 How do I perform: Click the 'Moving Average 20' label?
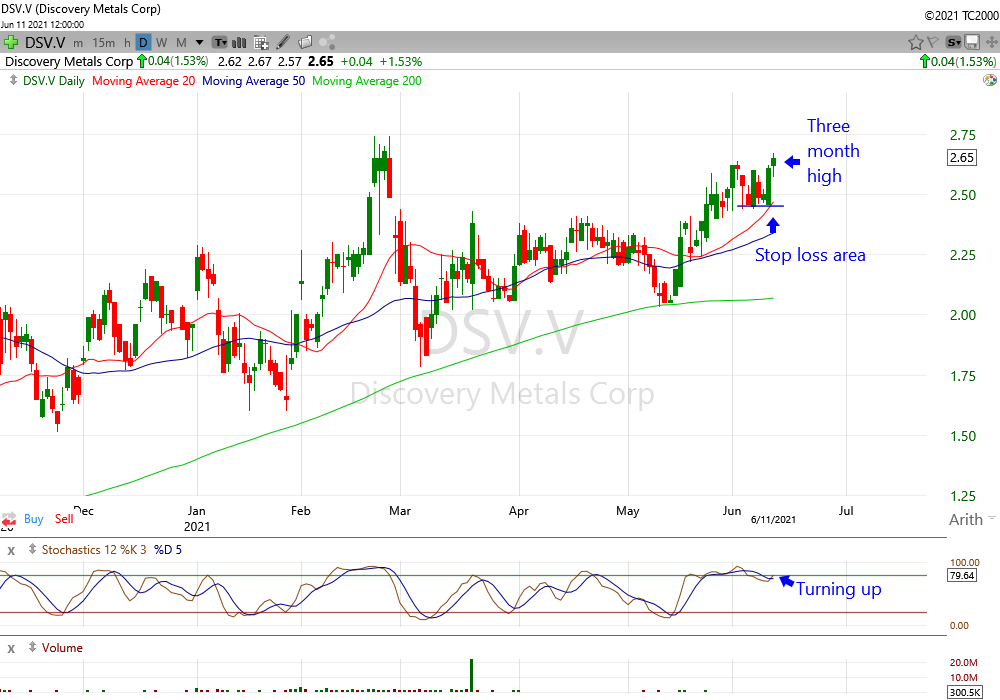pyautogui.click(x=143, y=81)
